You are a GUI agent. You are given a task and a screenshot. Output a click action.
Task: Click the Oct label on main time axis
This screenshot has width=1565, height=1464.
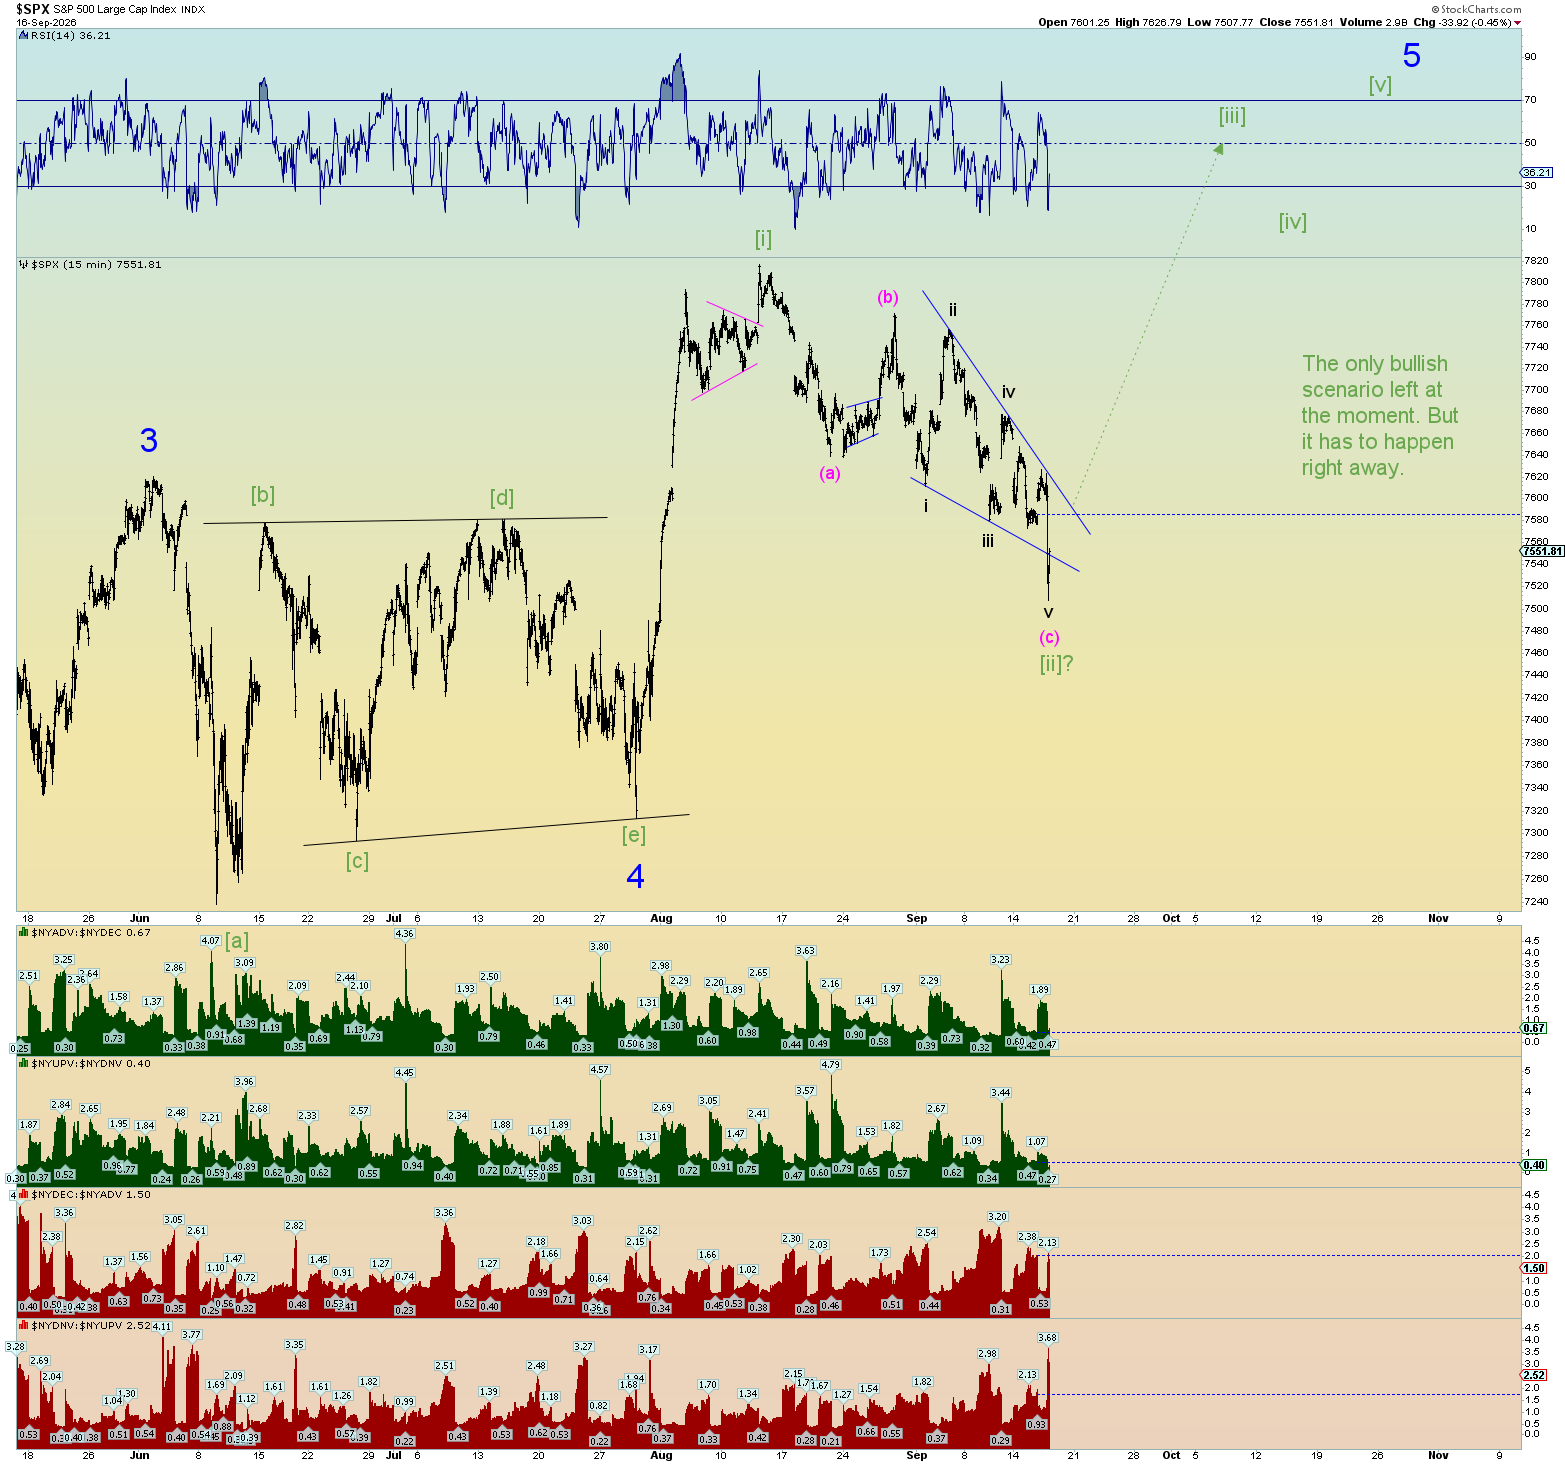click(x=1171, y=918)
